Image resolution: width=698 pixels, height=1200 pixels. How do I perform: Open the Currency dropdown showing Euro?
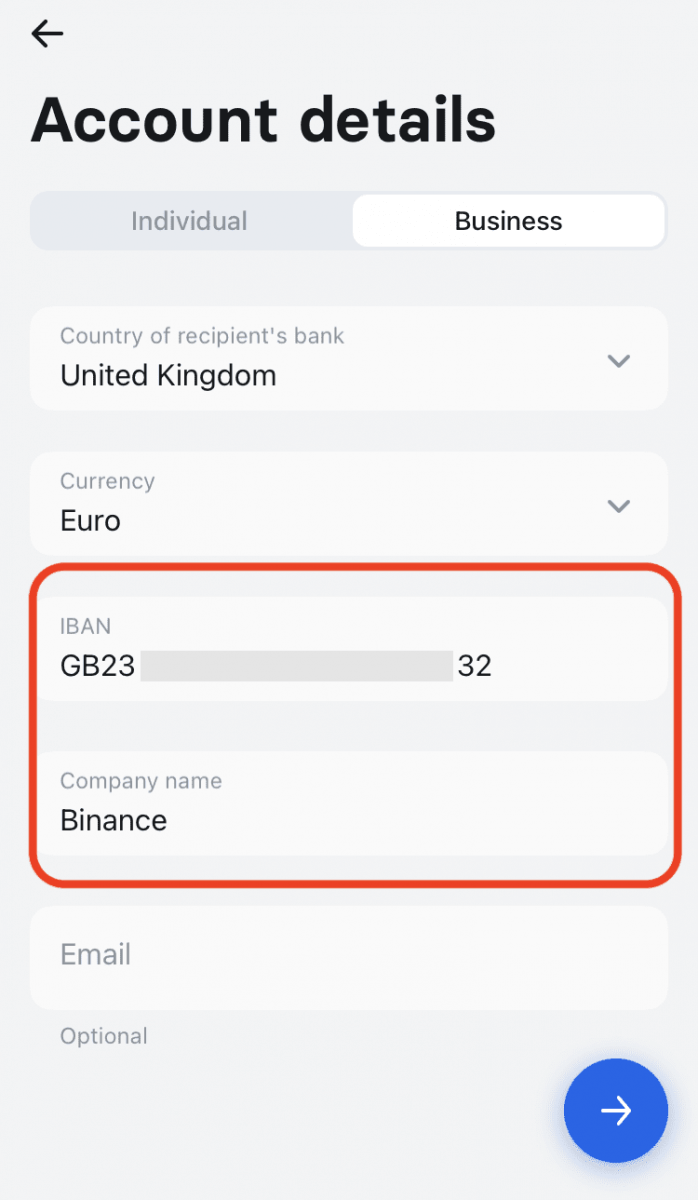(x=349, y=503)
